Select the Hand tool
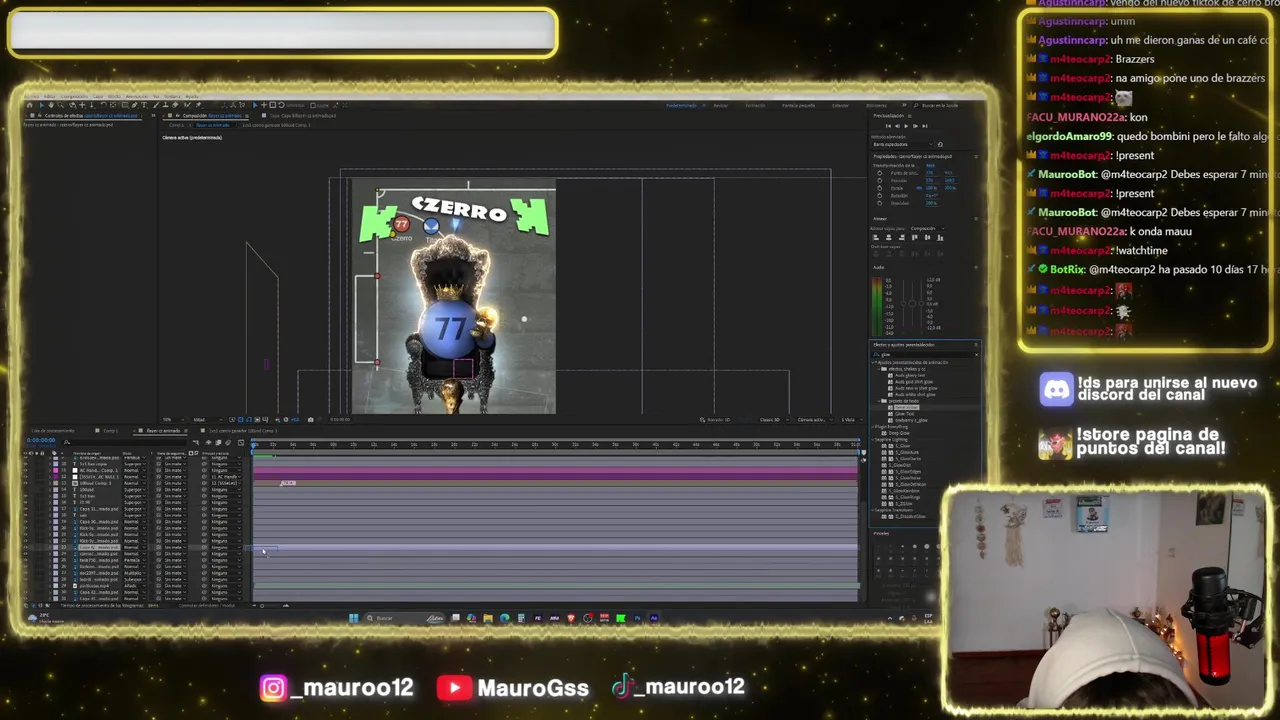The height and width of the screenshot is (720, 1280). tap(51, 105)
